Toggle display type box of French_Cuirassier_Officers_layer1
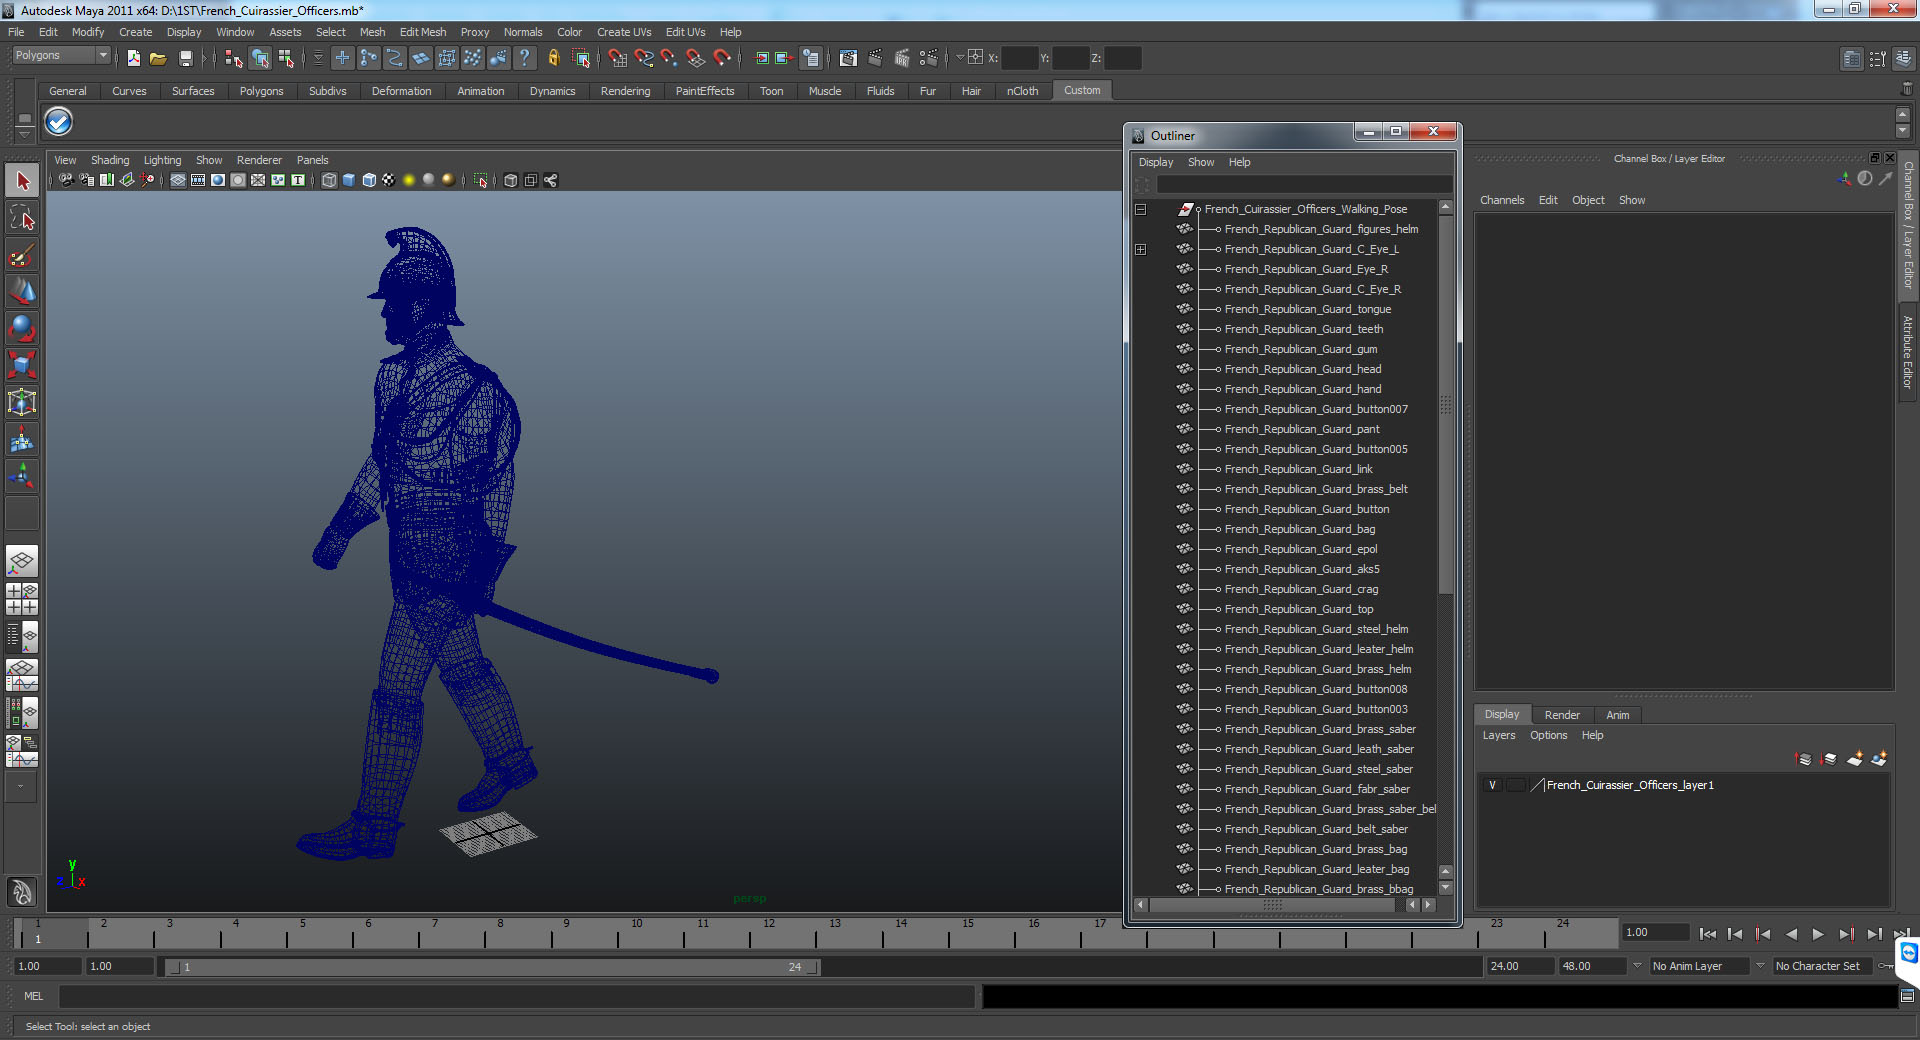 [1515, 785]
